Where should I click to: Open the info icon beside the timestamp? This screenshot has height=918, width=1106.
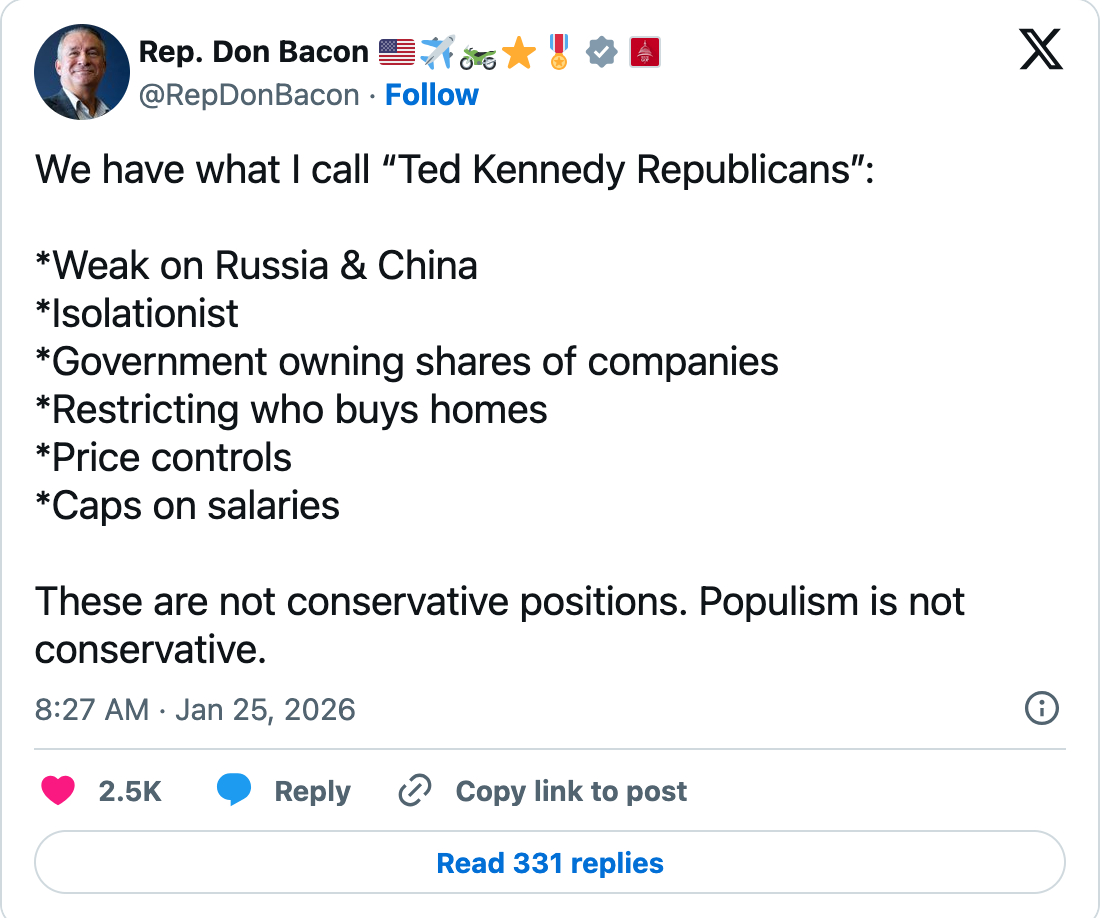[1042, 709]
